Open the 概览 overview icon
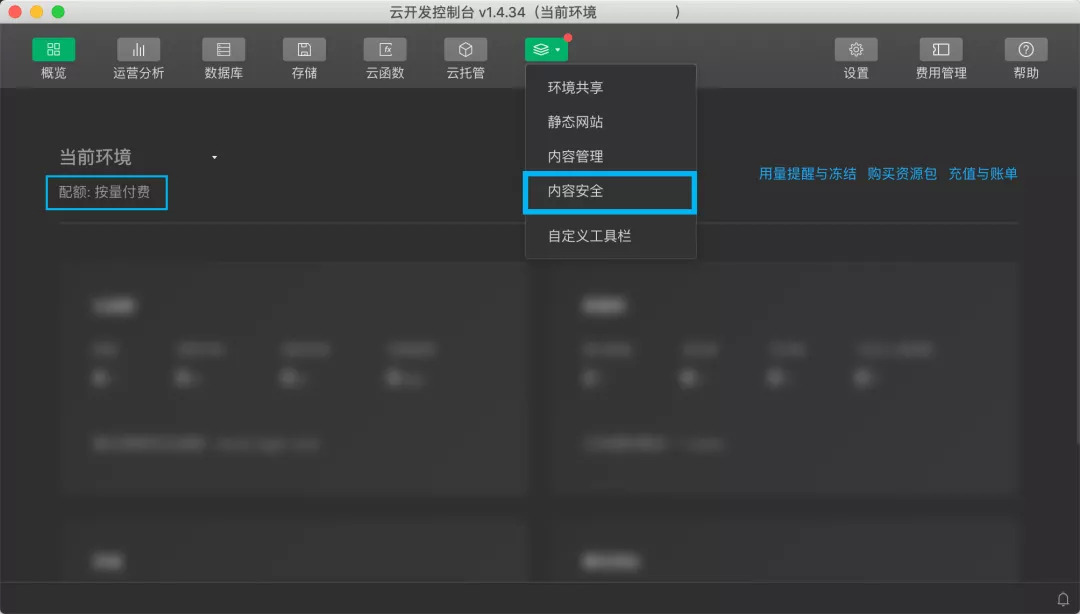Screen dimensions: 1080x614 point(54,50)
